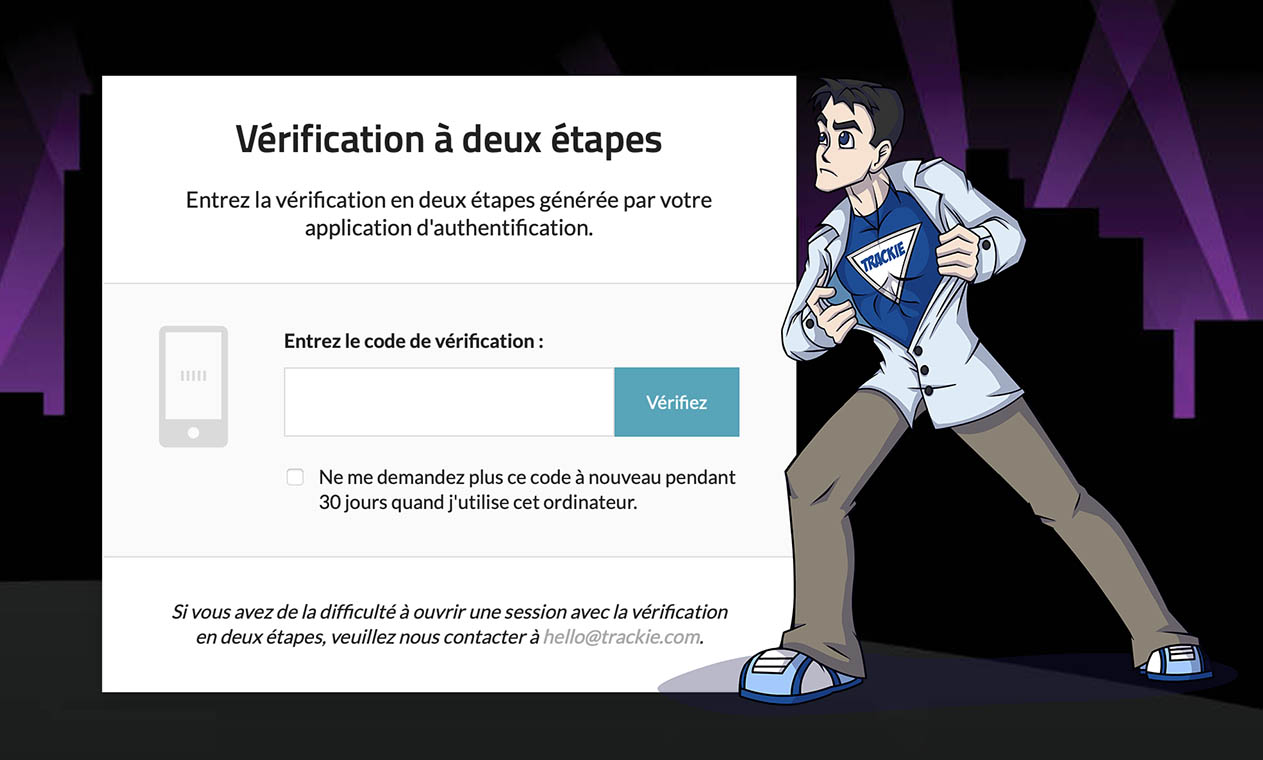Screen dimensions: 1263x760
Task: Click the hero's right blue sneaker
Action: point(1177,660)
